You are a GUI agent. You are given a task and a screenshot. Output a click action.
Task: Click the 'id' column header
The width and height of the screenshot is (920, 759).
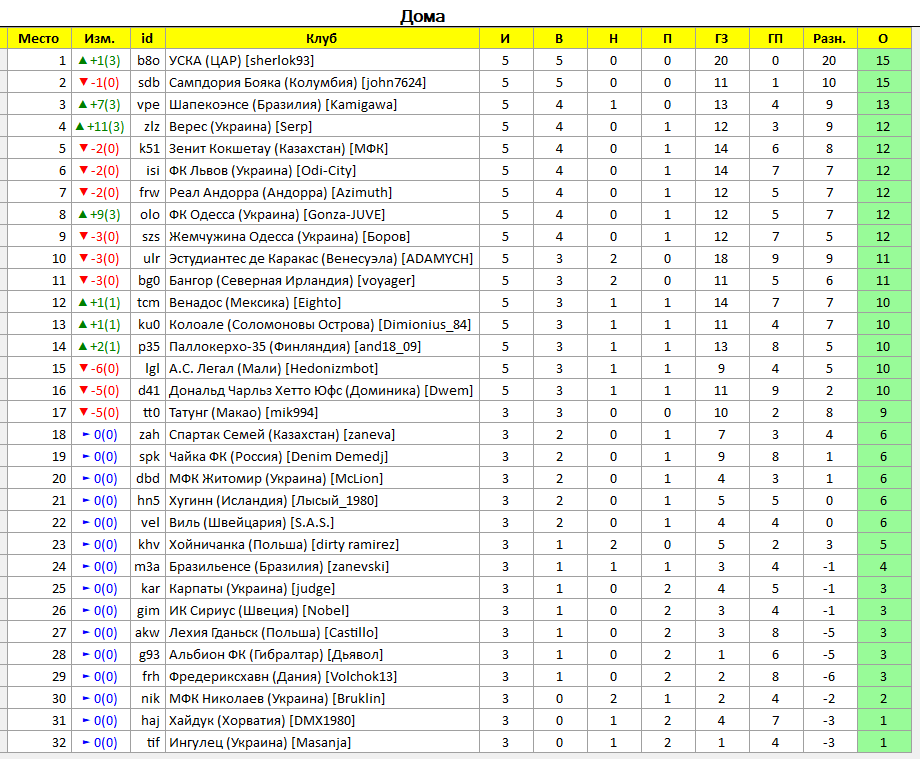147,39
